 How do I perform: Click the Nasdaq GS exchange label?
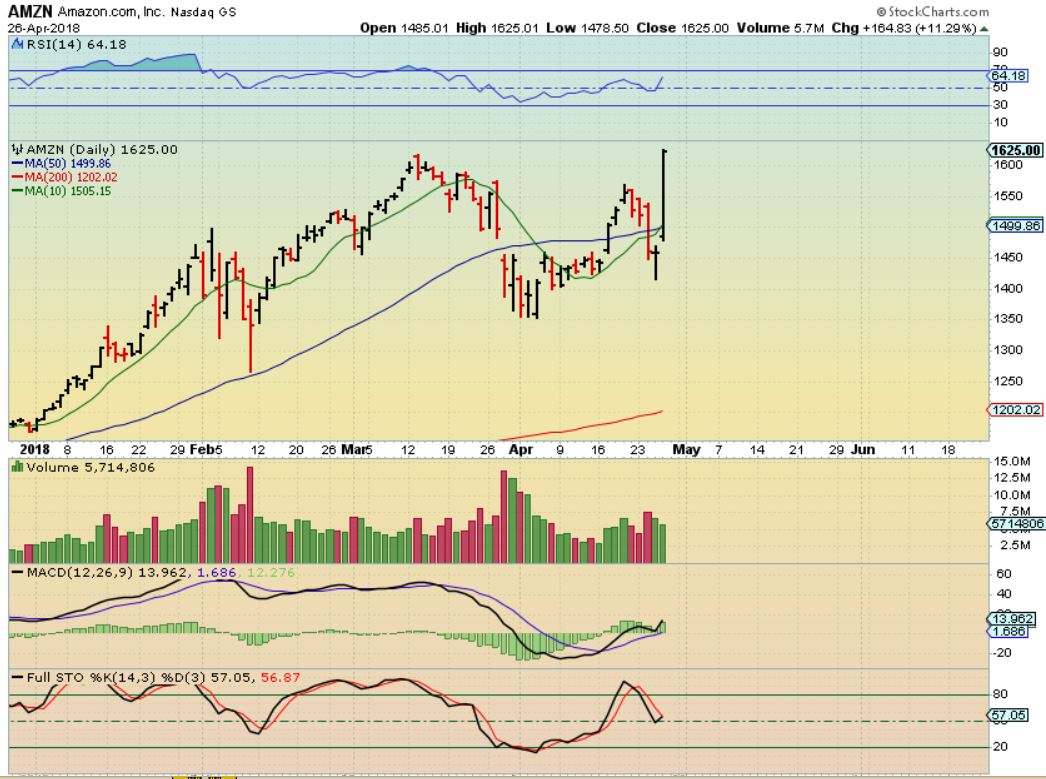[x=203, y=12]
